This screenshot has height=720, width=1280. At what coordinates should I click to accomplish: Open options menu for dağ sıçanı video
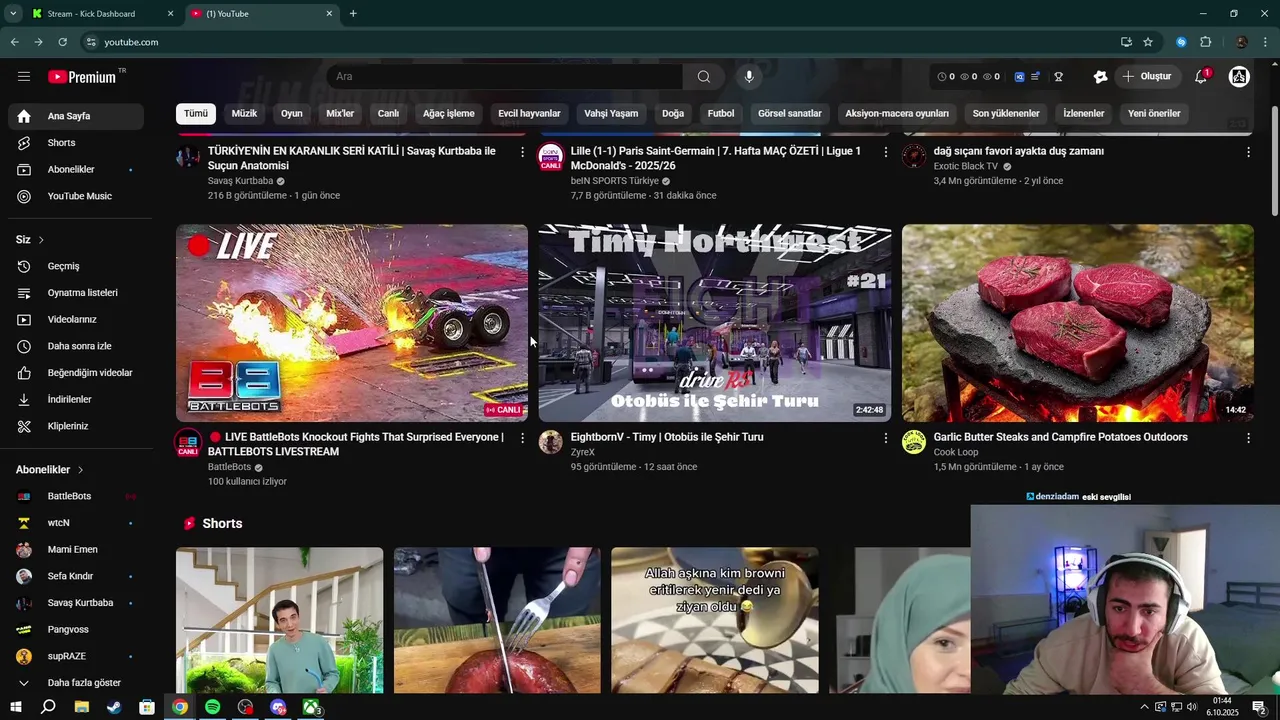pyautogui.click(x=1248, y=152)
